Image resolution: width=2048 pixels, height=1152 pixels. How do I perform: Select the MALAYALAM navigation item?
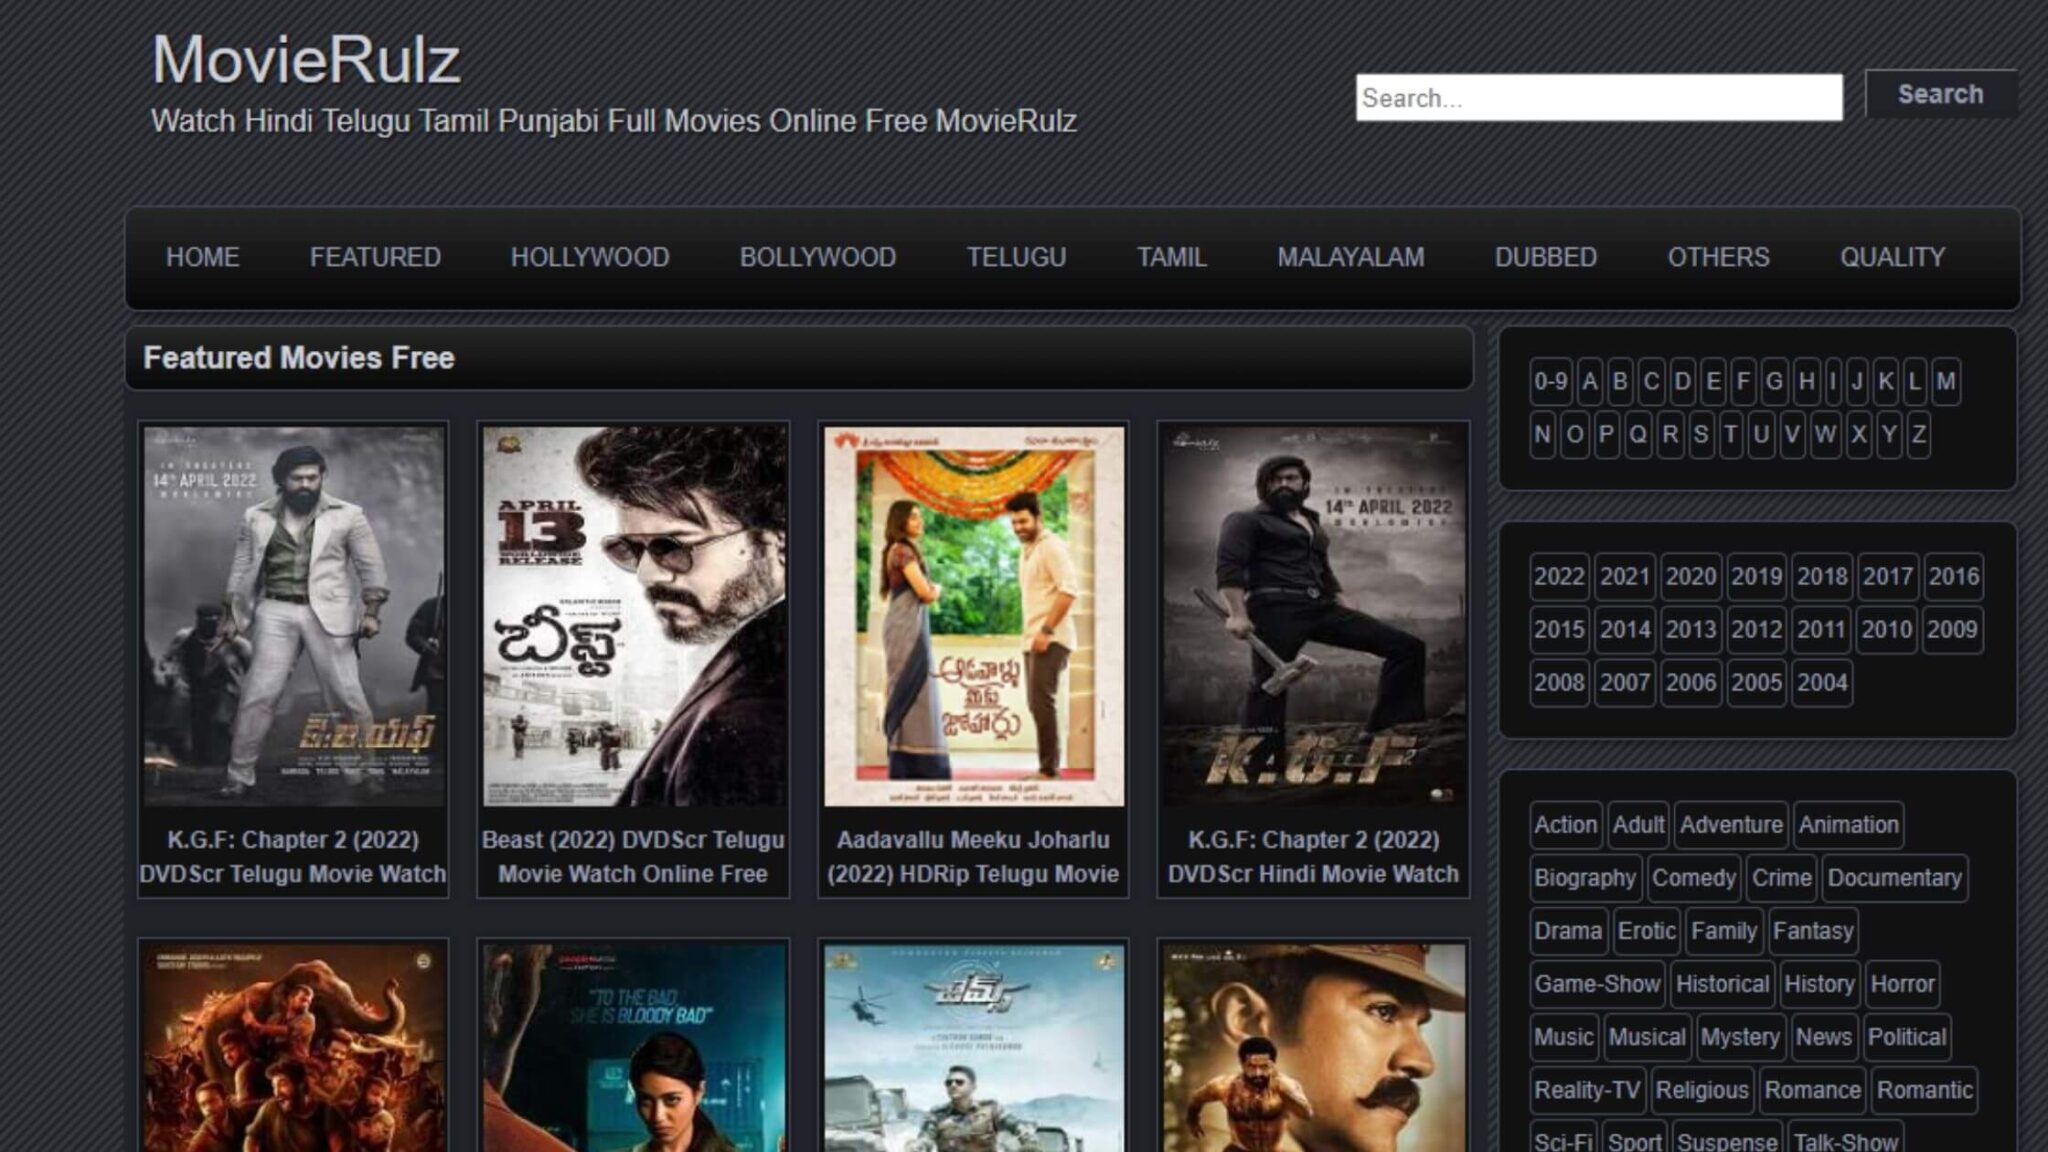coord(1350,257)
